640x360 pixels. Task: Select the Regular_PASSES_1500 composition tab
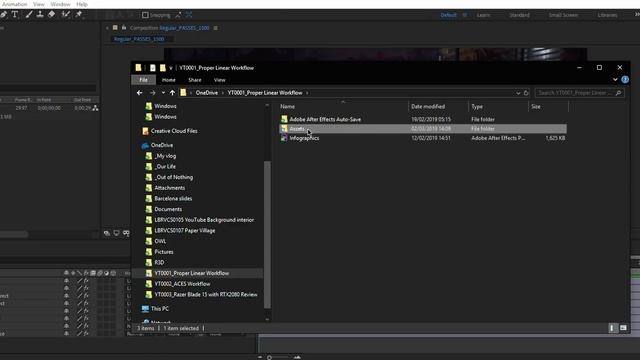pyautogui.click(x=139, y=39)
